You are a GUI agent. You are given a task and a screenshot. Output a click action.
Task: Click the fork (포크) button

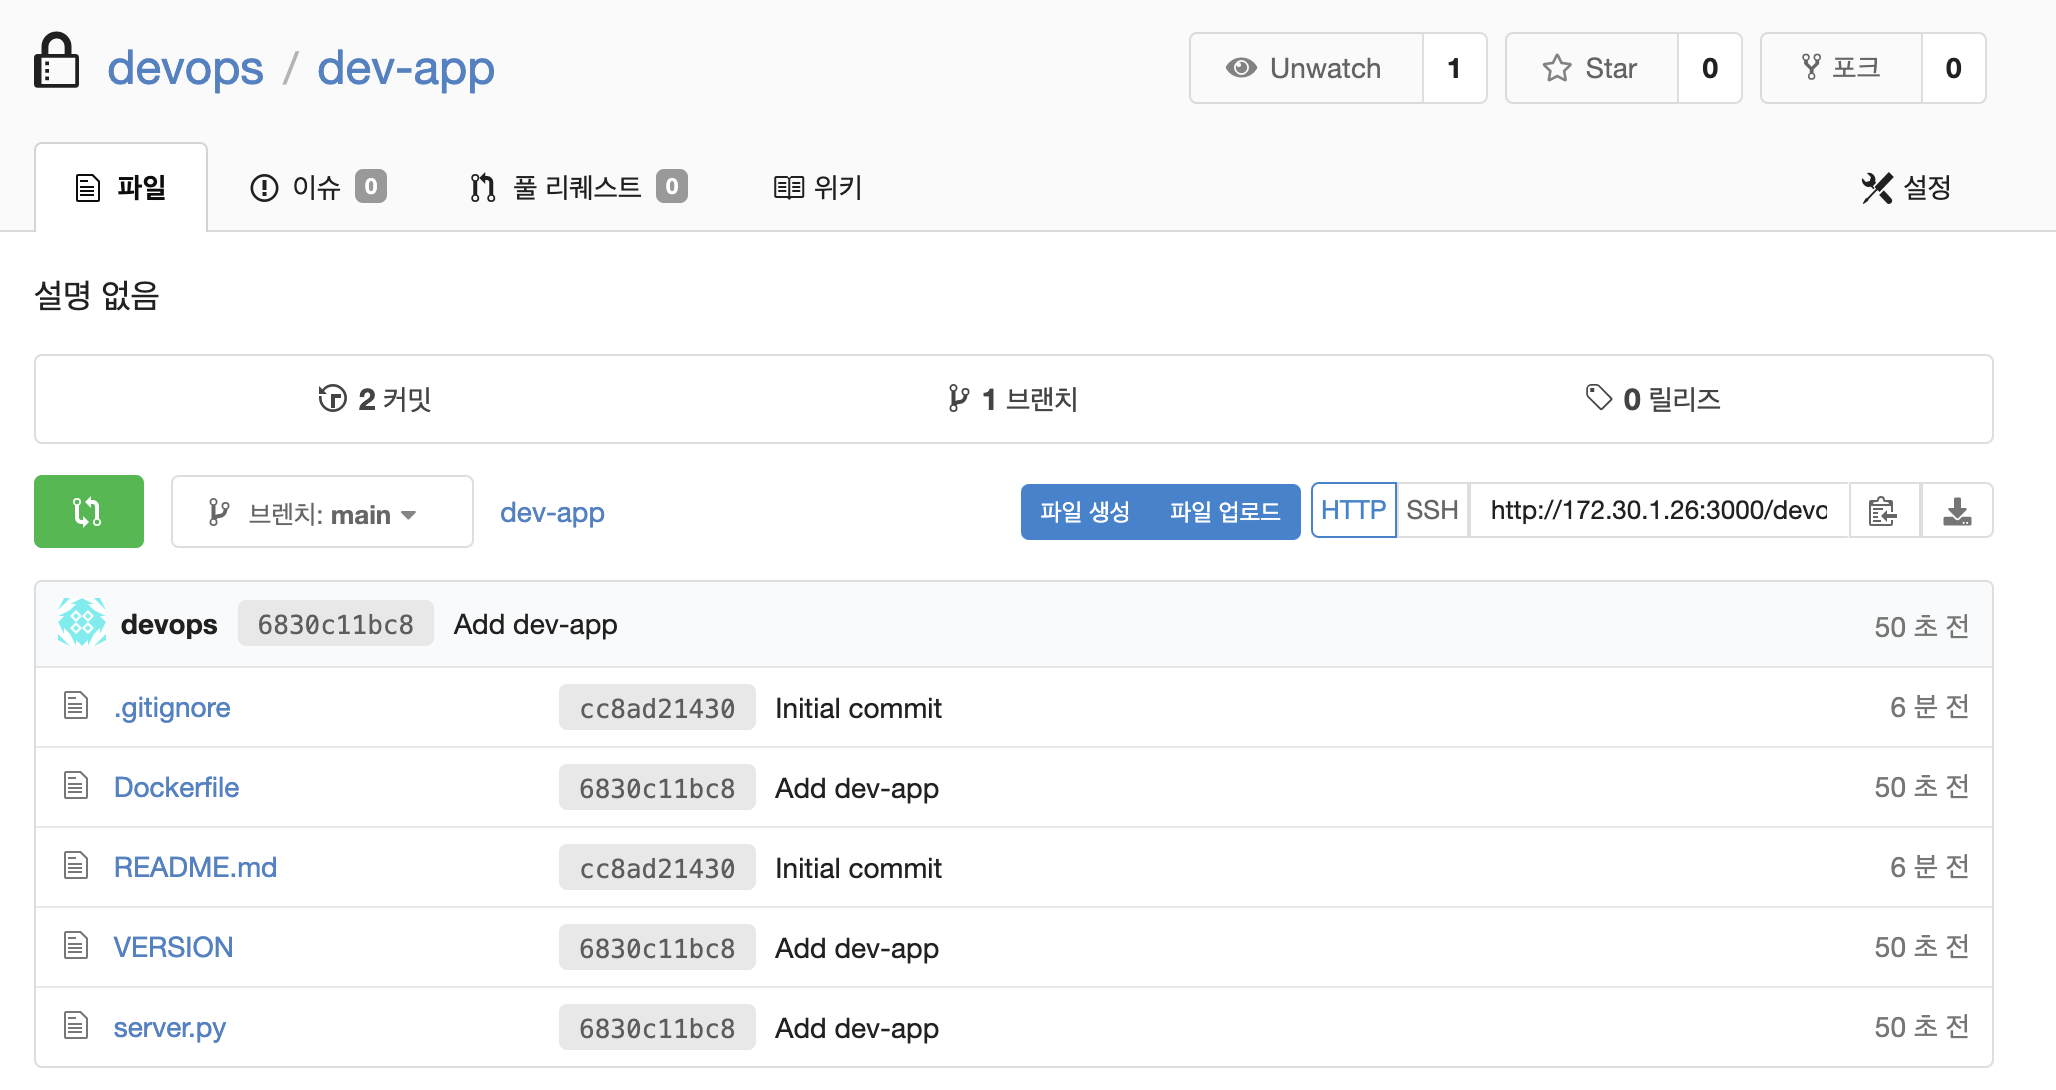(1841, 68)
